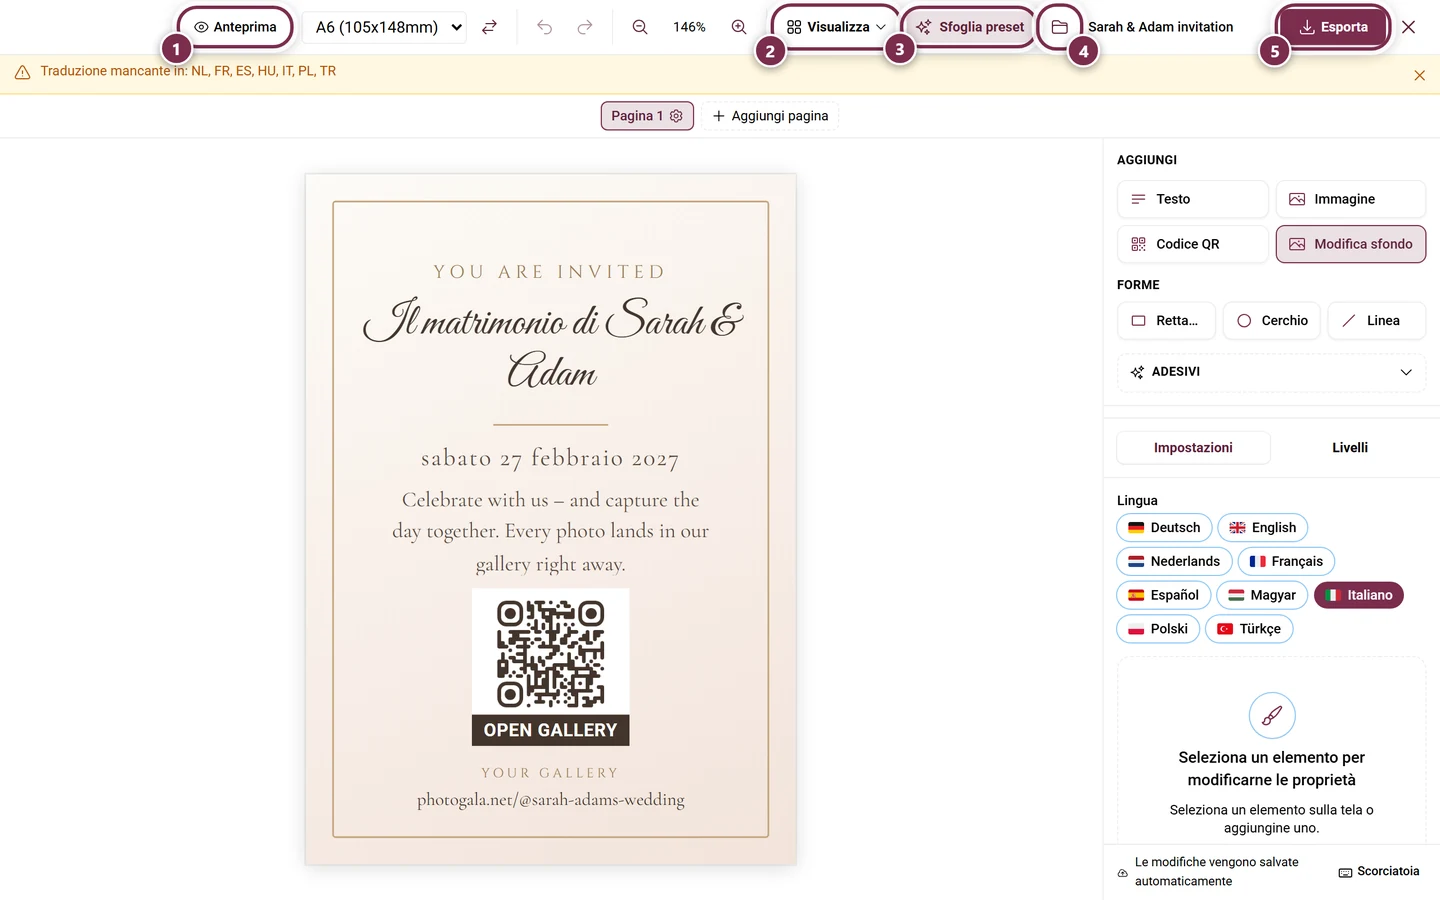Open the folder icon next to project name
This screenshot has width=1440, height=900.
pyautogui.click(x=1060, y=27)
